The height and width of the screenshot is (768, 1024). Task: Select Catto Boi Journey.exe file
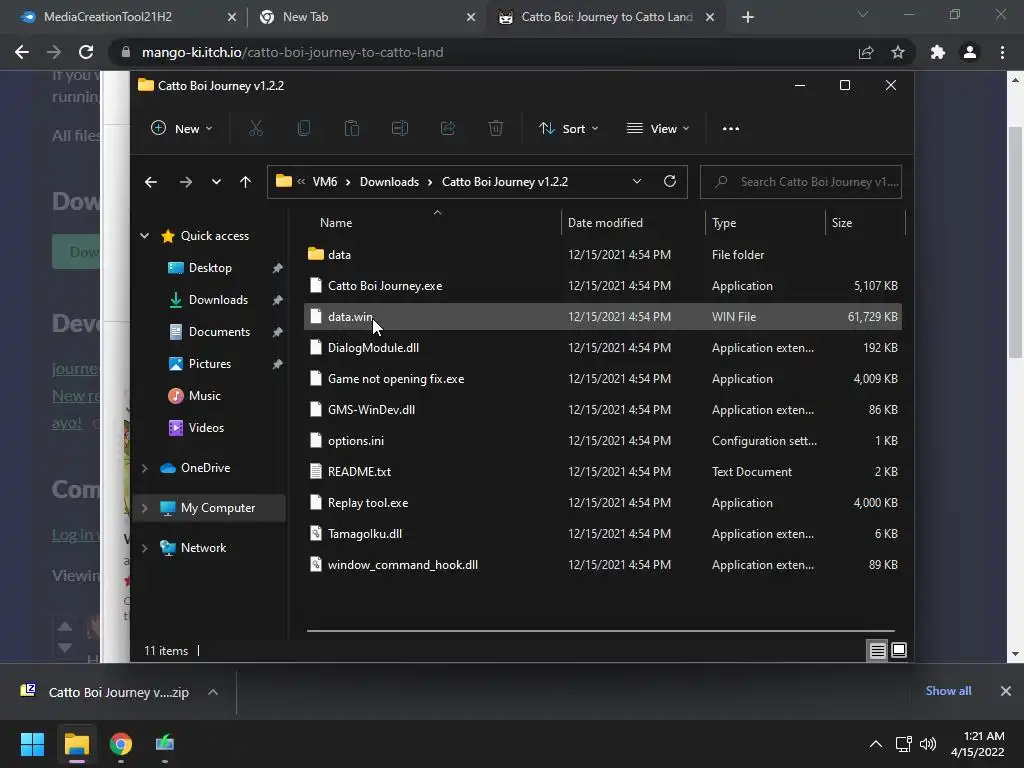(603, 285)
